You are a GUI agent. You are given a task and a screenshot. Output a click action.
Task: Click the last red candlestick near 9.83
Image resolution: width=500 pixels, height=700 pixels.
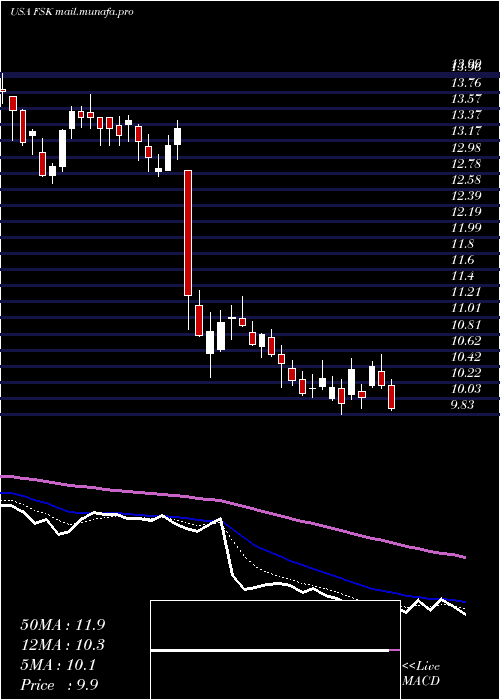[392, 397]
